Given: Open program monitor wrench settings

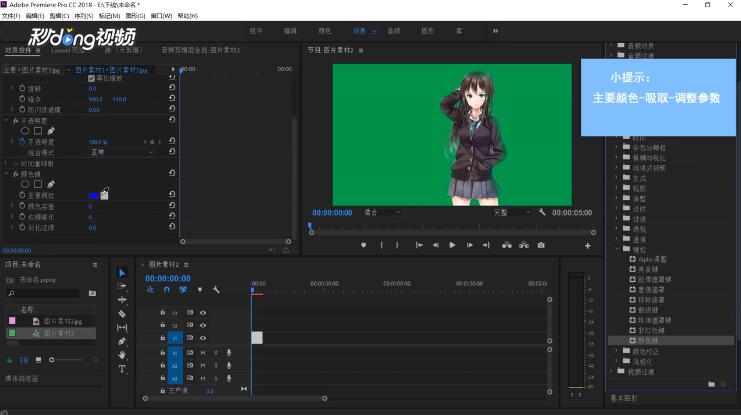Looking at the screenshot, I should [542, 212].
